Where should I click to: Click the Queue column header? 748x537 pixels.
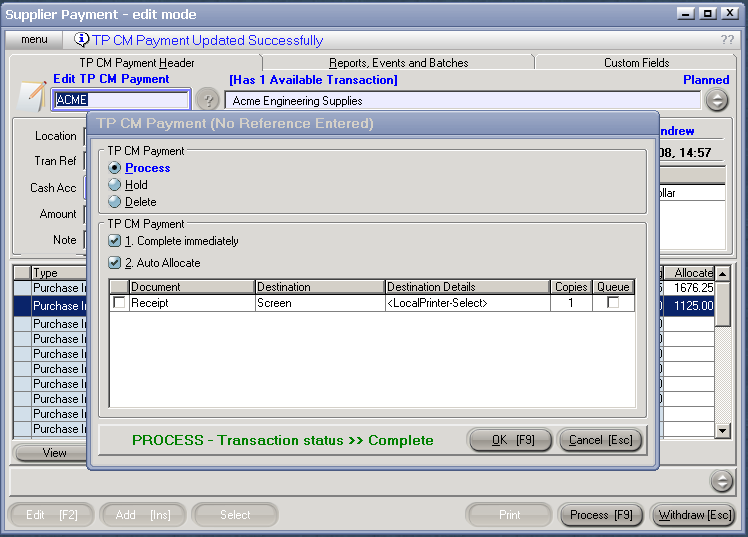pos(613,287)
